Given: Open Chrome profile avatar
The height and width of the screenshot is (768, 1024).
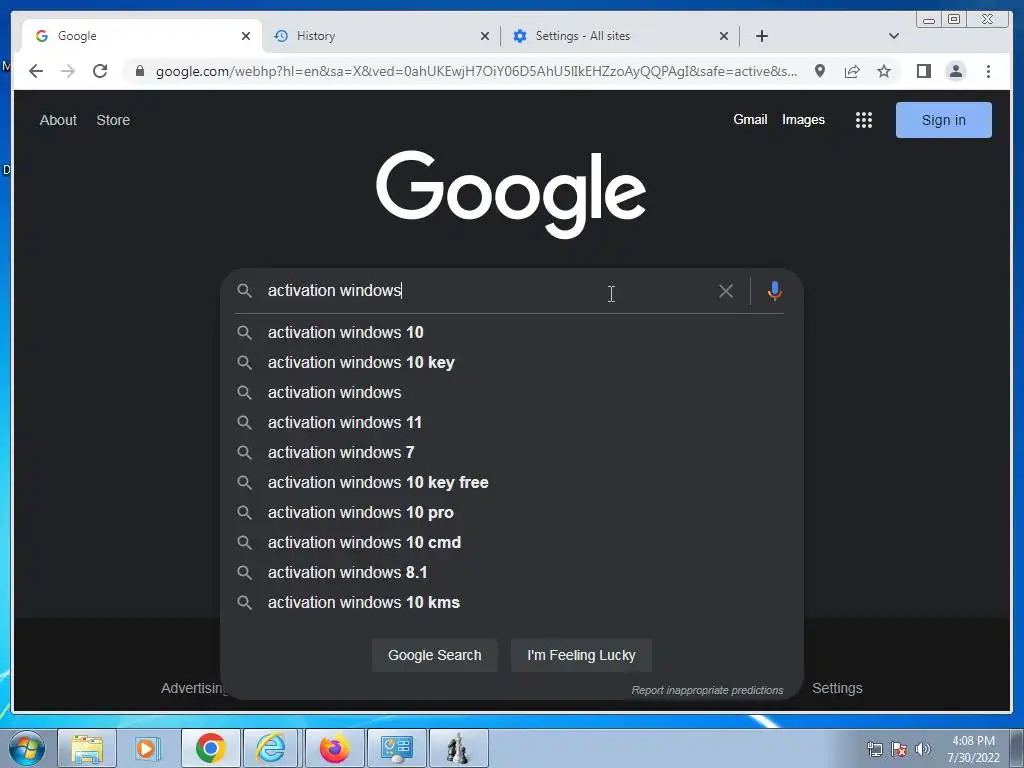Looking at the screenshot, I should click(955, 71).
